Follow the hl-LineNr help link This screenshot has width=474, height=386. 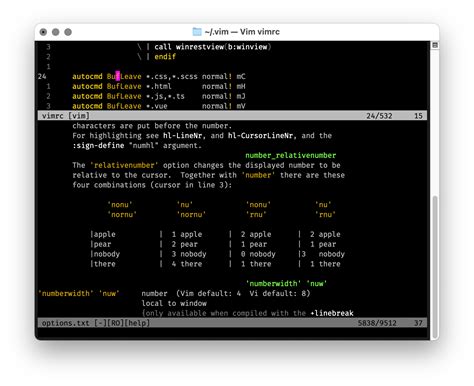182,136
